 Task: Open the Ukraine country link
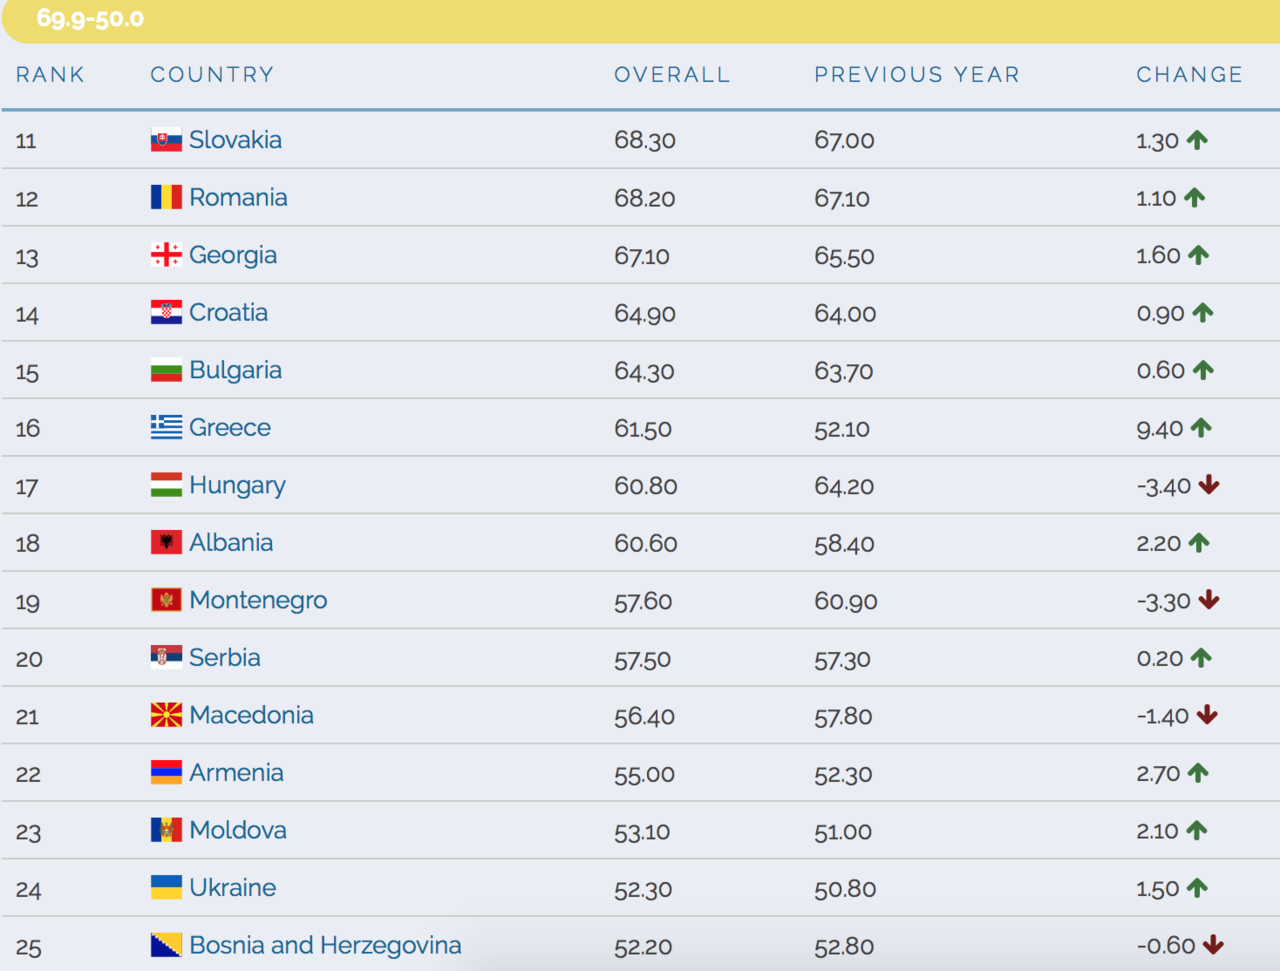(232, 887)
